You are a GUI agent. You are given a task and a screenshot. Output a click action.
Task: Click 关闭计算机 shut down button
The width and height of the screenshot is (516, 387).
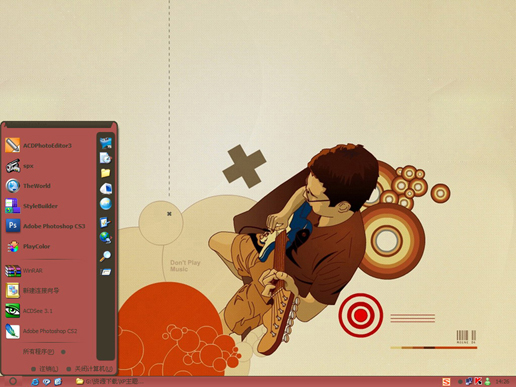coord(90,369)
